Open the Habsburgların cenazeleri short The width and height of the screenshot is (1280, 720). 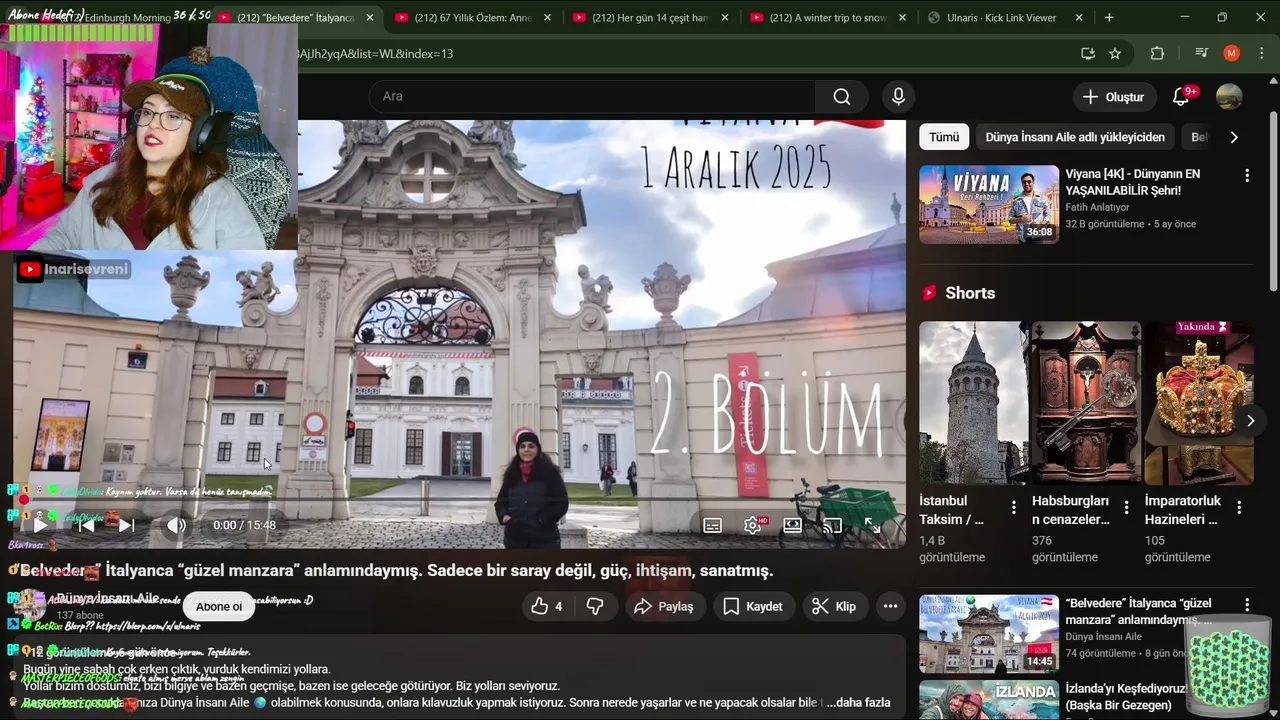coord(1086,402)
